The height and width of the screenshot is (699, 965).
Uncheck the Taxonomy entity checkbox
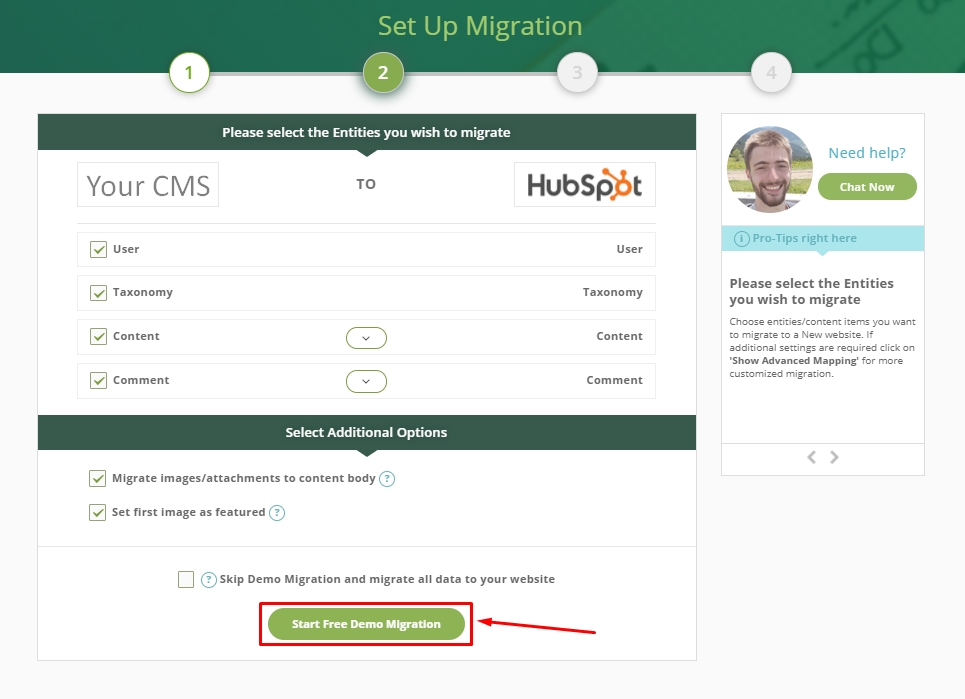(x=98, y=293)
